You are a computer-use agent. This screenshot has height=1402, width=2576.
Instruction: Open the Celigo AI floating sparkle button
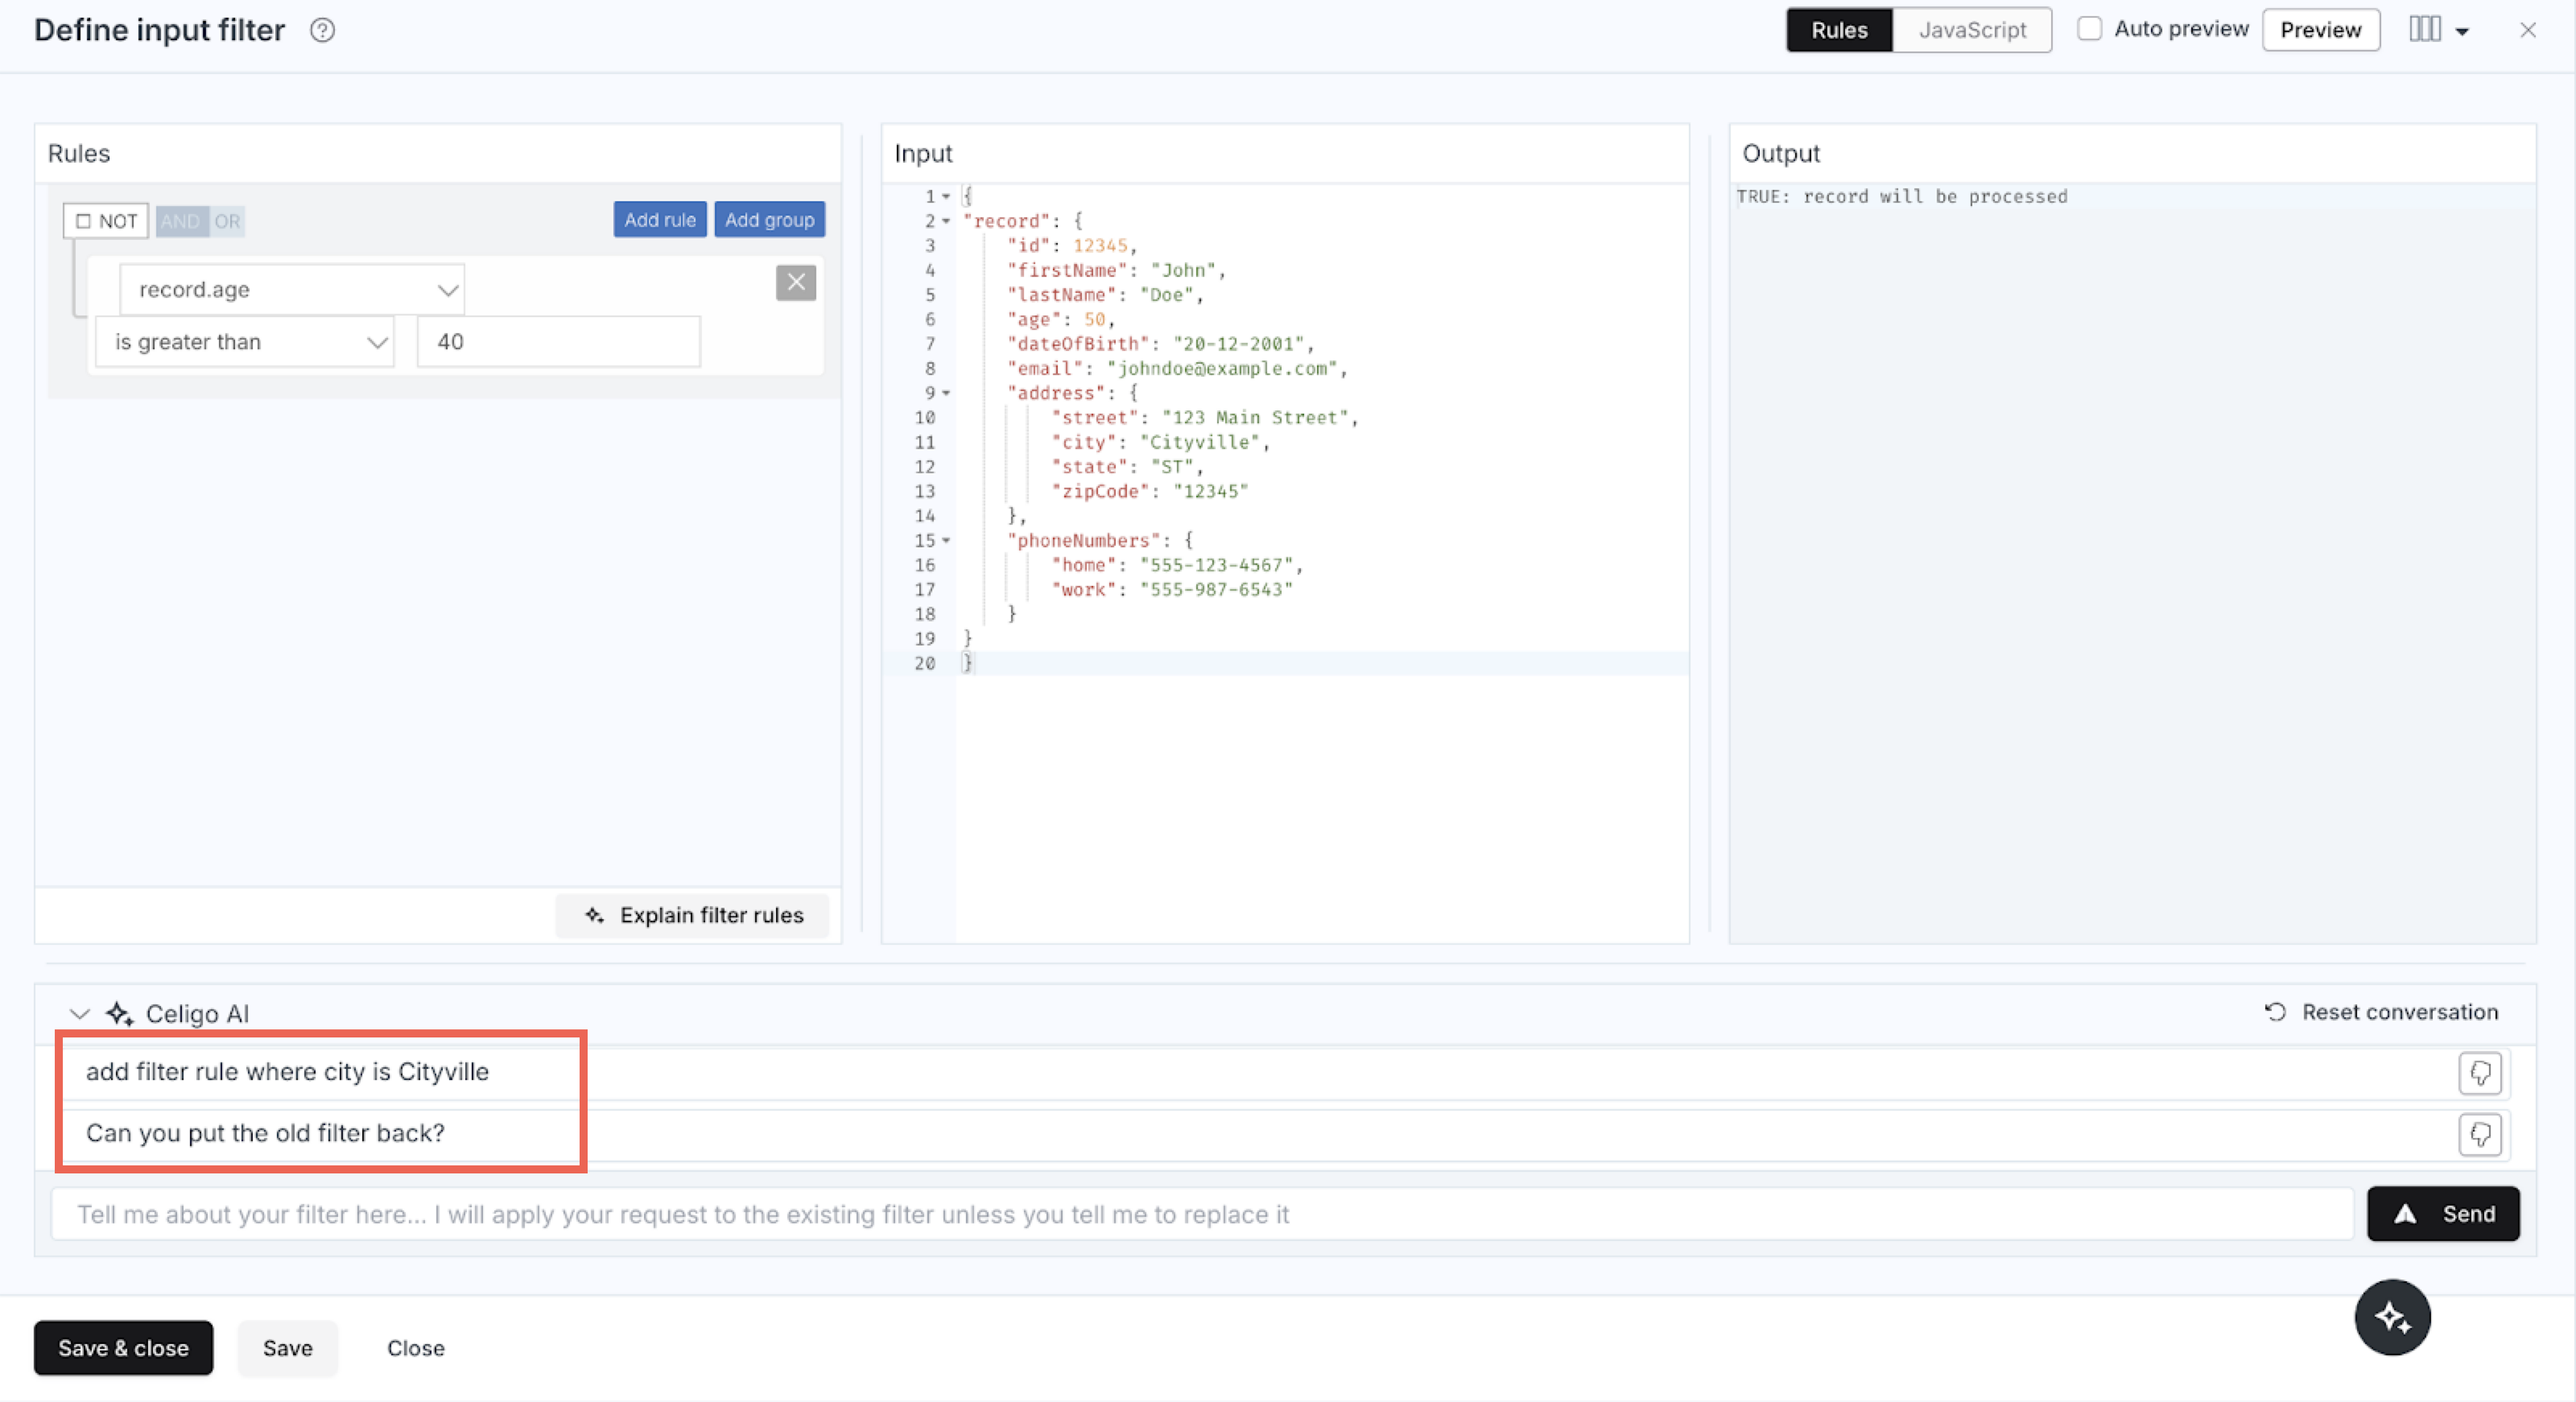click(2392, 1317)
